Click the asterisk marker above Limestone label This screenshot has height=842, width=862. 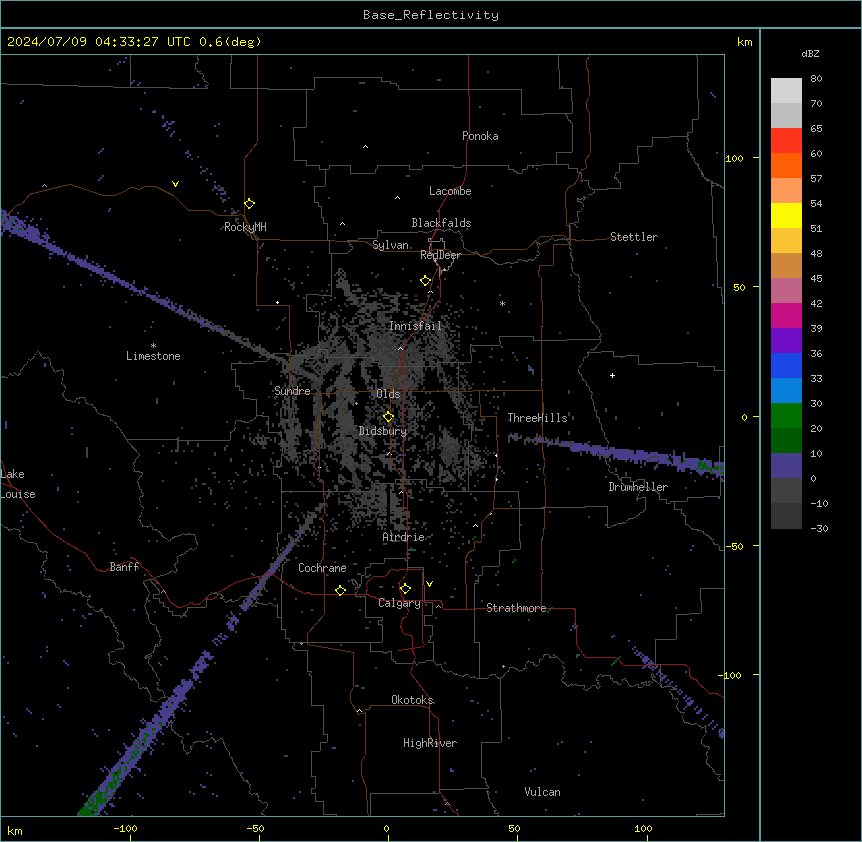pos(153,346)
